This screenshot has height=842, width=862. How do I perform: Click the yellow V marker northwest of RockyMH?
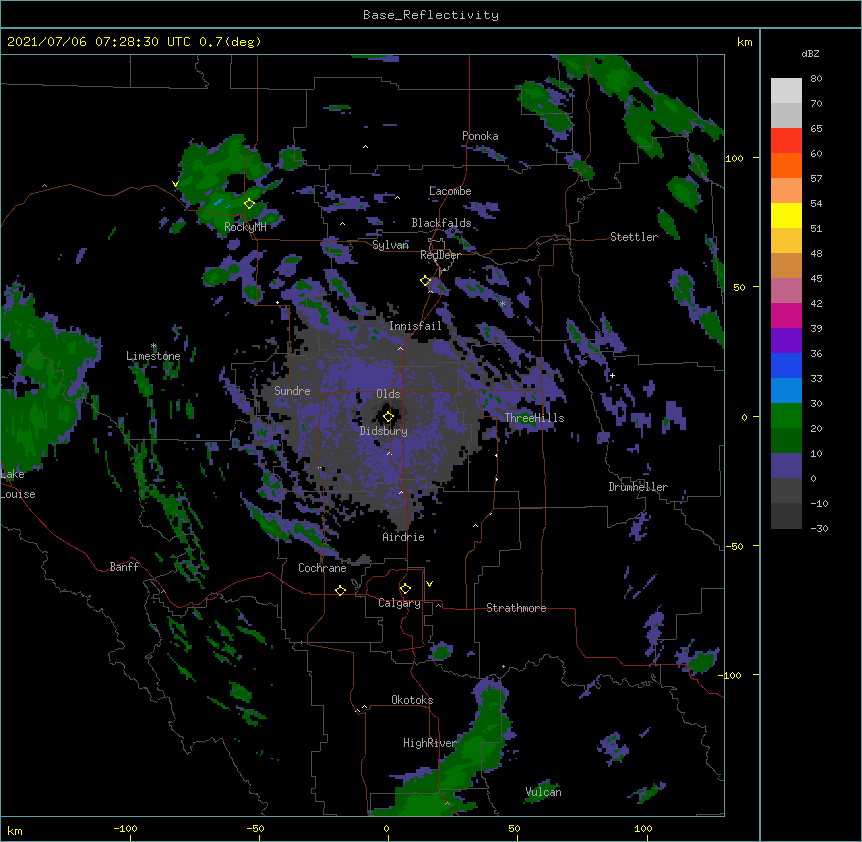pos(175,184)
